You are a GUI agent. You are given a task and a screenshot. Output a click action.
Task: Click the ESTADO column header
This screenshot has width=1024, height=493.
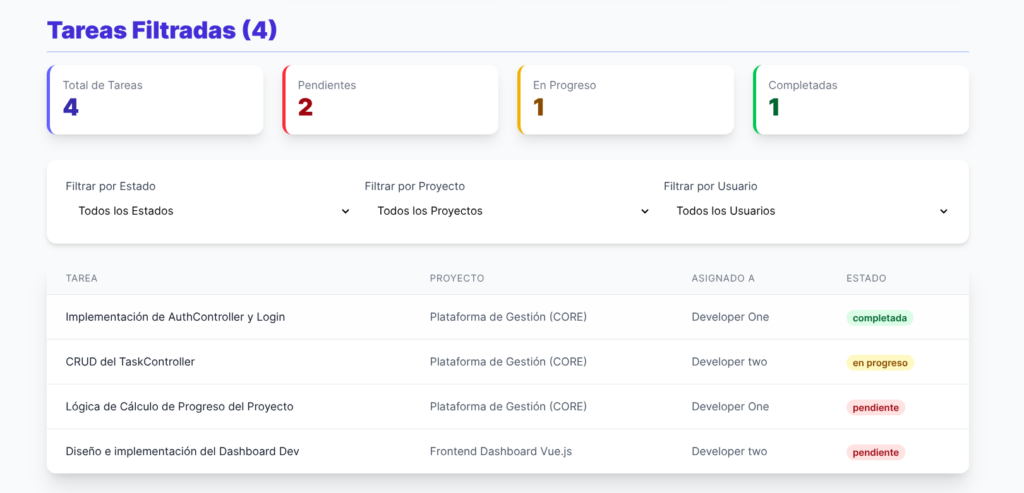point(866,278)
